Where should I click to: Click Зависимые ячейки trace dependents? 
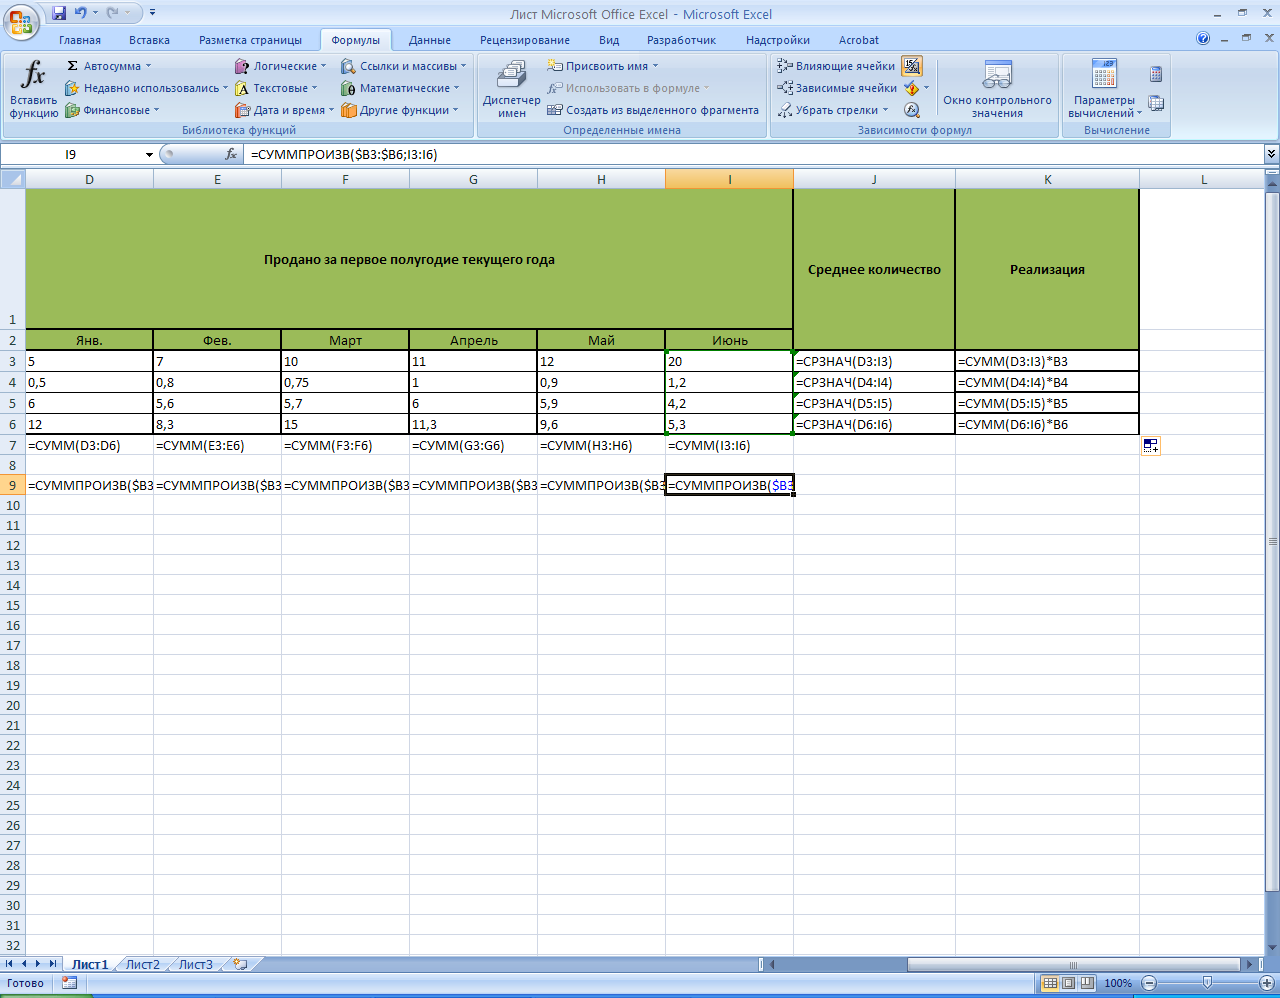(x=837, y=88)
